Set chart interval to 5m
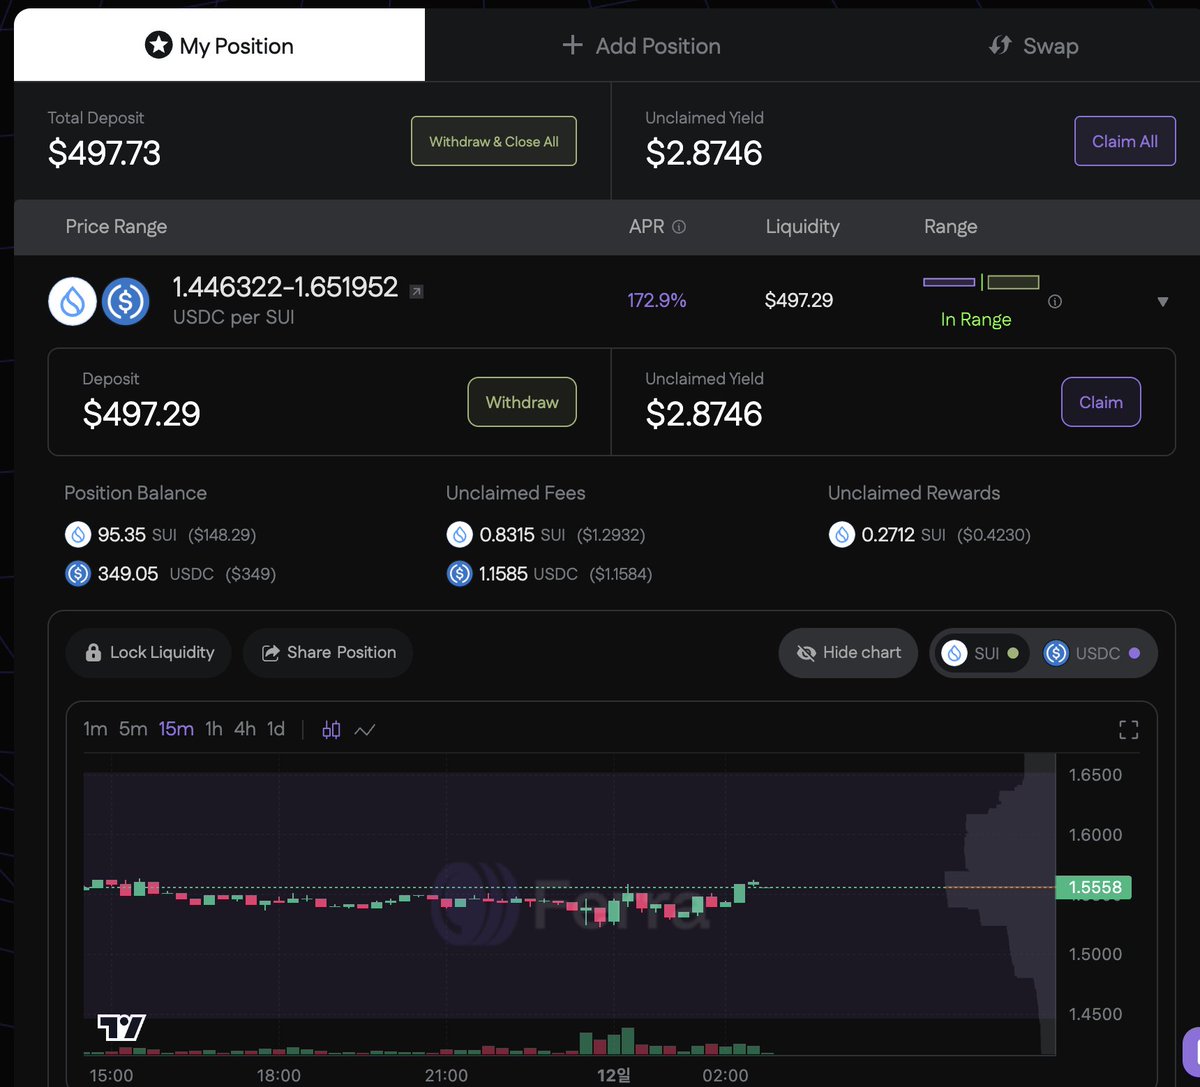 point(133,729)
